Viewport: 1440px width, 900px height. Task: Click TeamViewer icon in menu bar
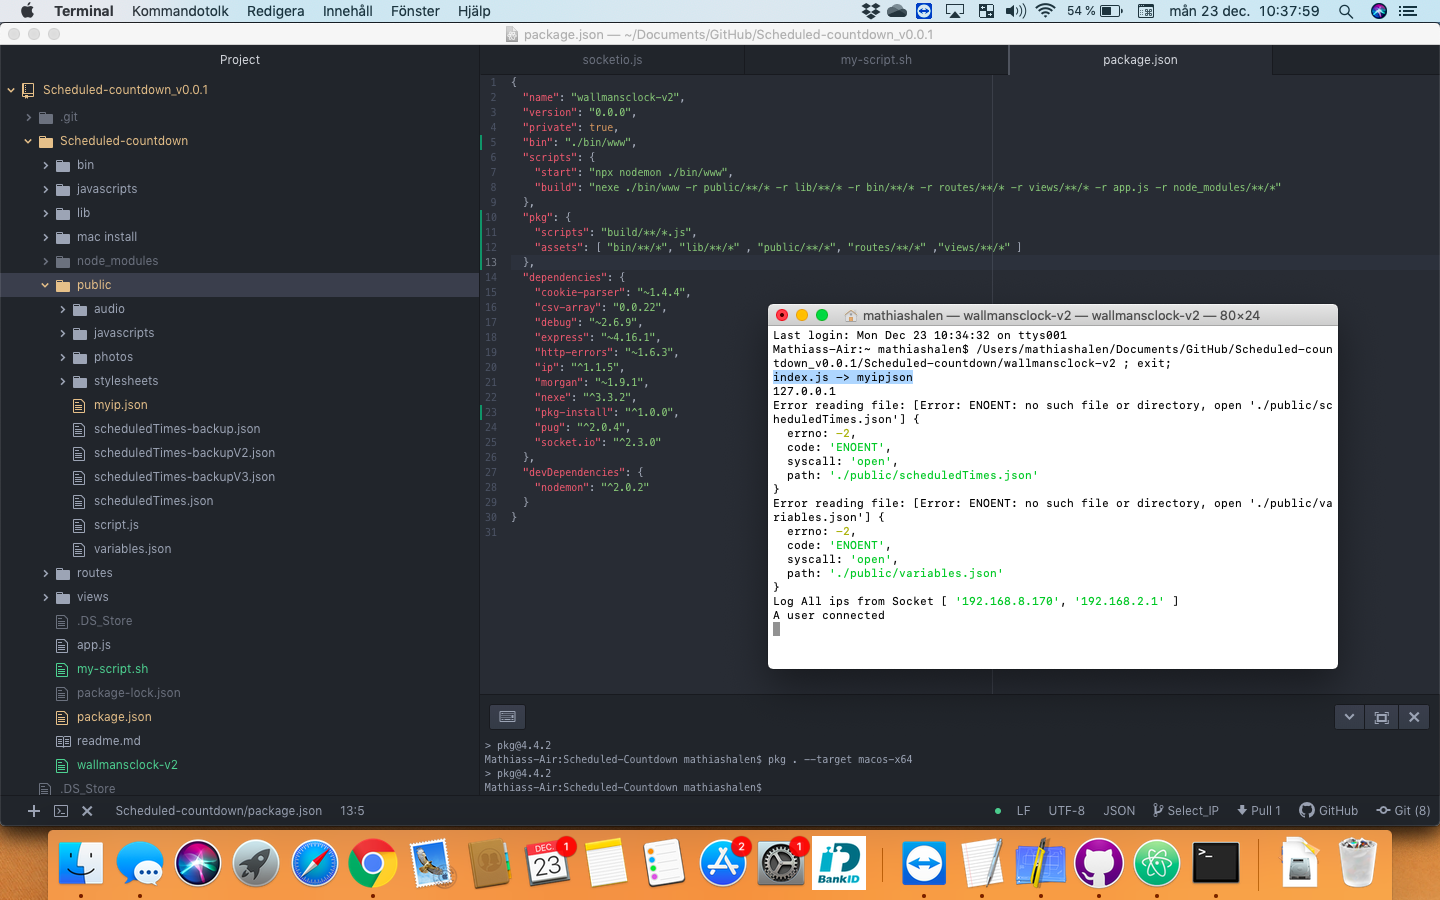[925, 11]
